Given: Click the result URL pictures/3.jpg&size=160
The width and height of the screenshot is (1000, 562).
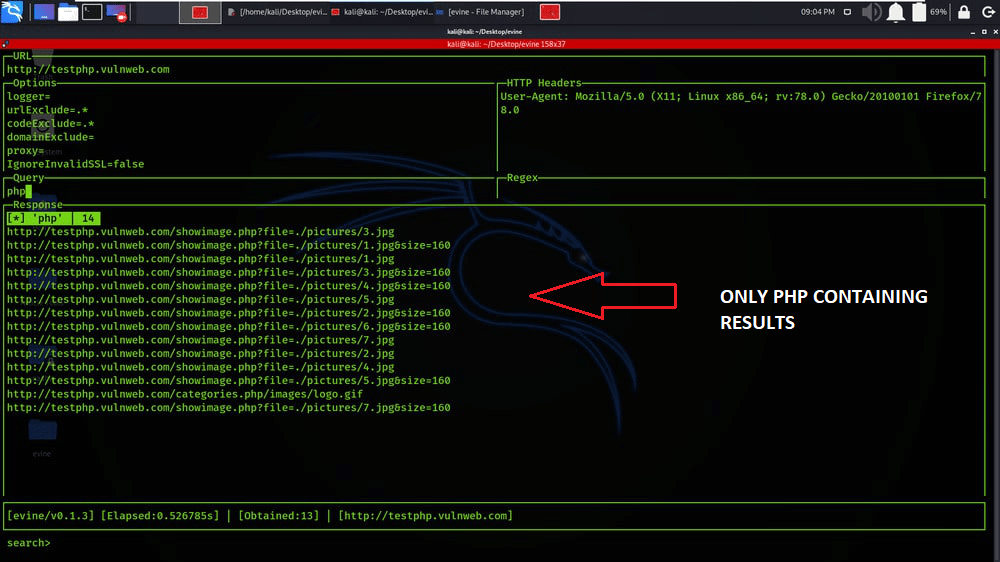Looking at the screenshot, I should [x=228, y=272].
